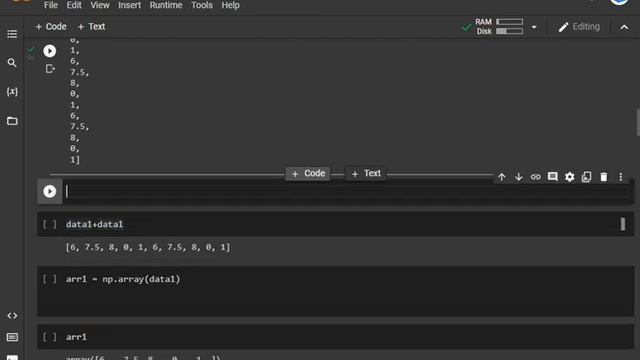Click the list output [6, 7.5, 8, 0, 1...]
The width and height of the screenshot is (640, 360).
[x=148, y=247]
